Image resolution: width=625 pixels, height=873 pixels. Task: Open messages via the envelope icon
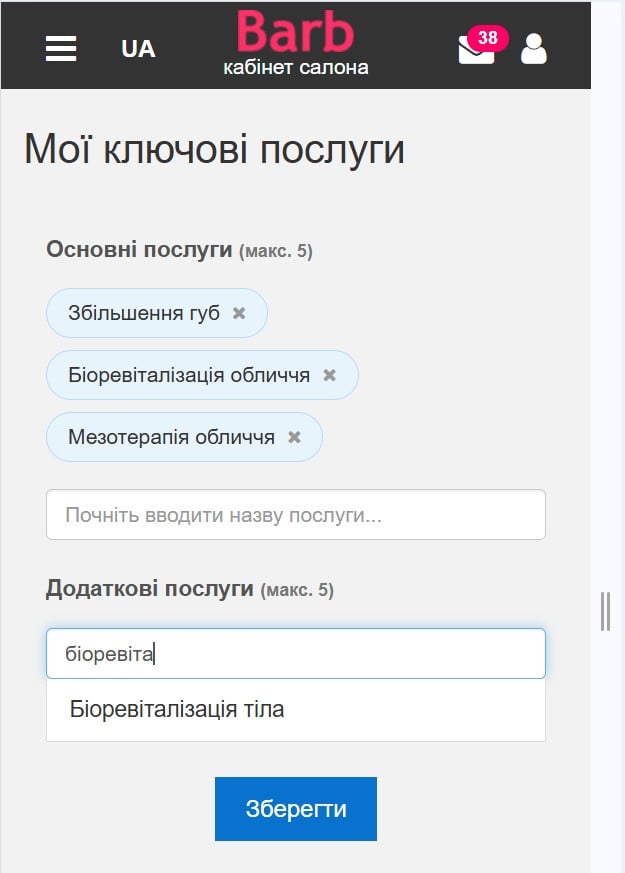(x=474, y=51)
